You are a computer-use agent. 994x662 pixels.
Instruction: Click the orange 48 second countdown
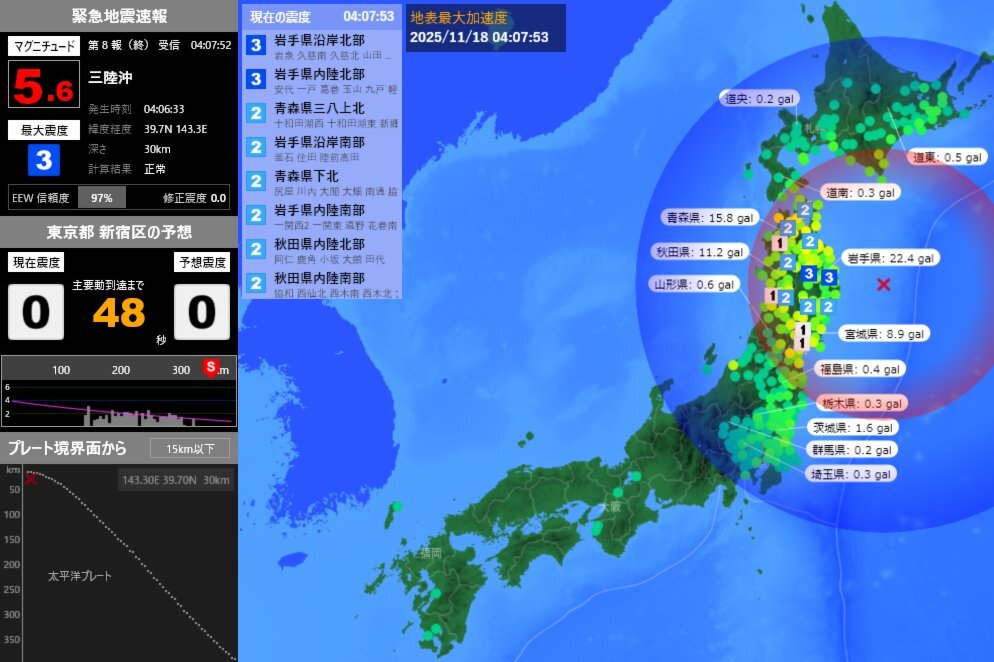(118, 311)
